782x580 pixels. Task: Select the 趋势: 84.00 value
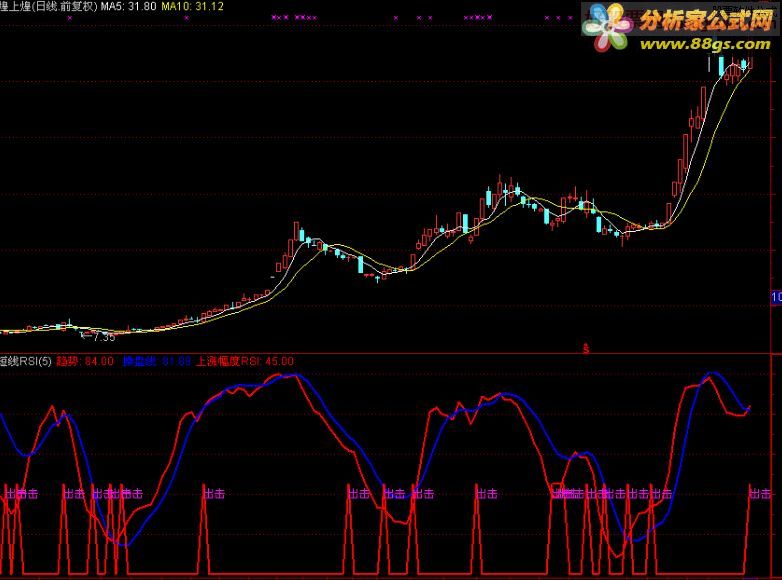coord(85,361)
